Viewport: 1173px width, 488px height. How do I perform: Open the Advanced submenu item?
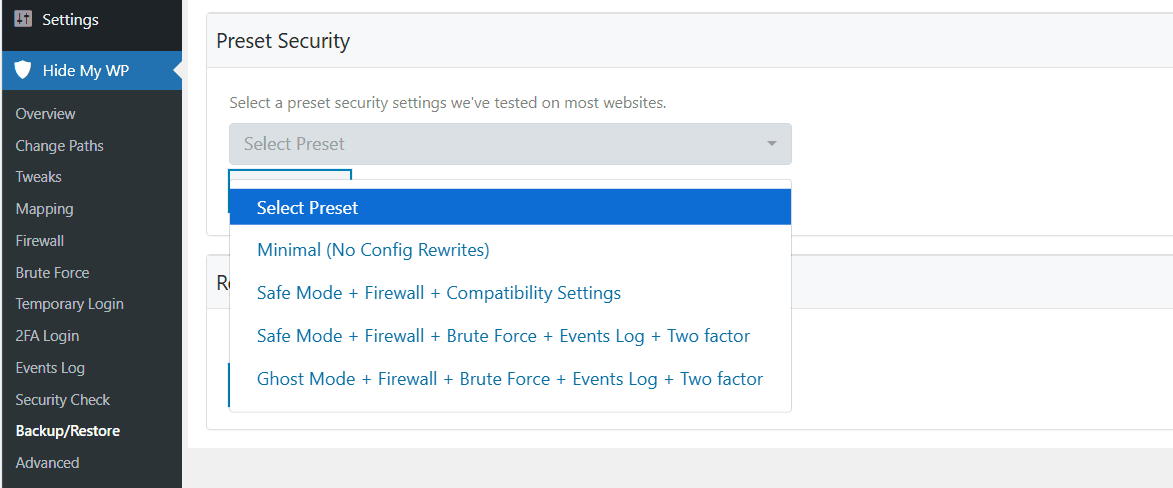pos(47,463)
